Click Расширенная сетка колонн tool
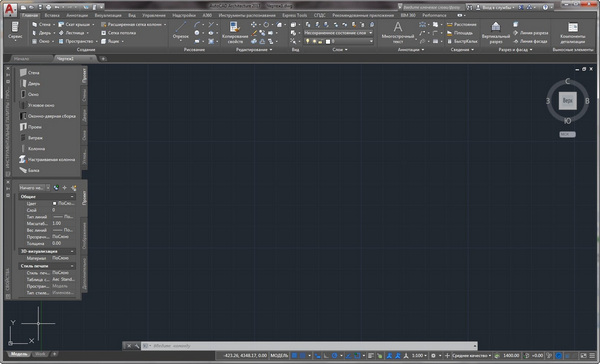This screenshot has height=364, width=600. pos(131,24)
